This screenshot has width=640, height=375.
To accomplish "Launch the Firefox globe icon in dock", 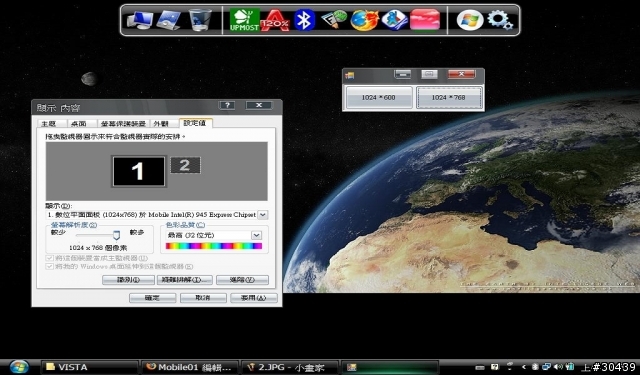I will 364,20.
